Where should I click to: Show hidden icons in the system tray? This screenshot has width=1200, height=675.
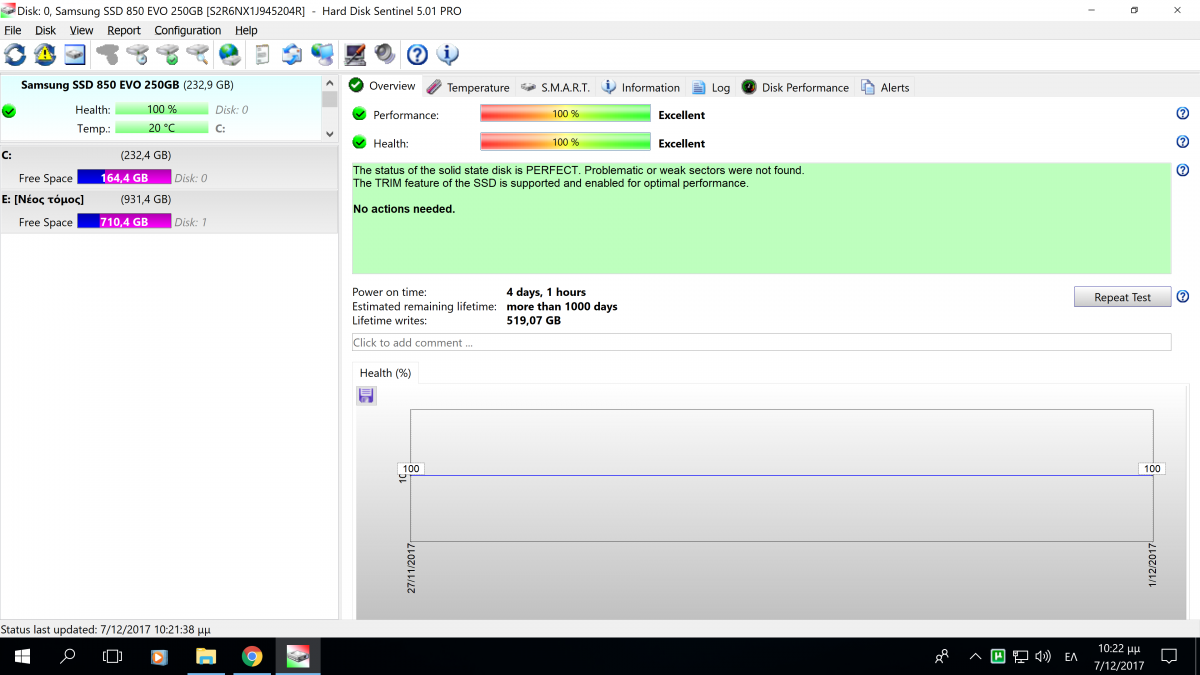pyautogui.click(x=975, y=657)
